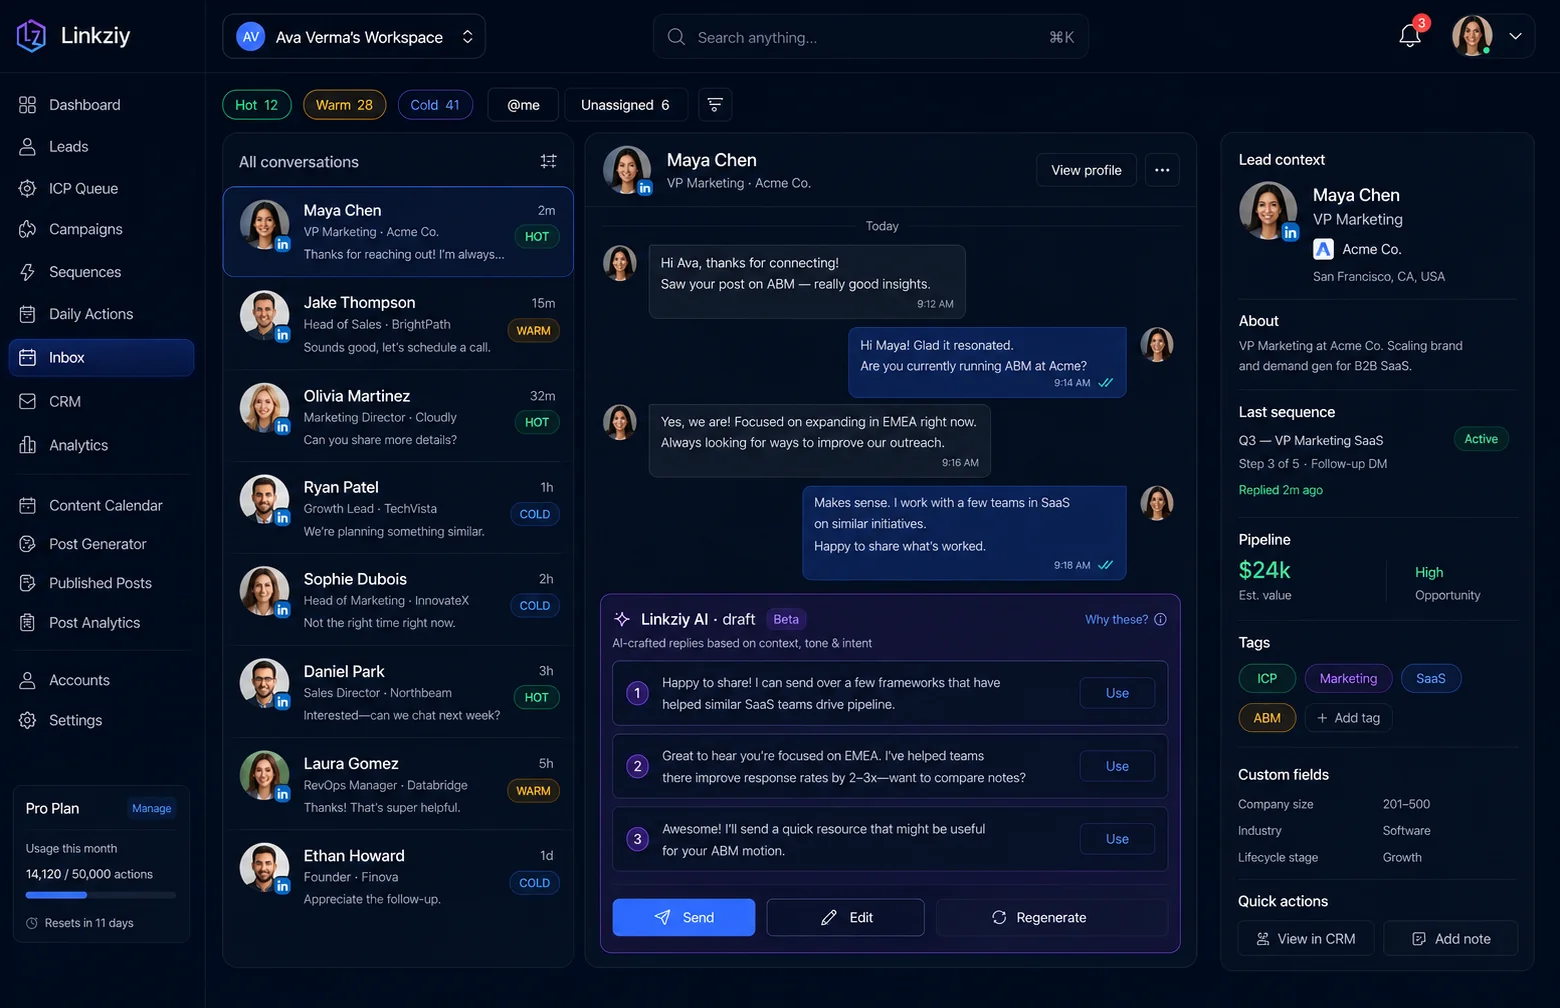
Task: Click the Accounts user icon
Action: [x=27, y=680]
